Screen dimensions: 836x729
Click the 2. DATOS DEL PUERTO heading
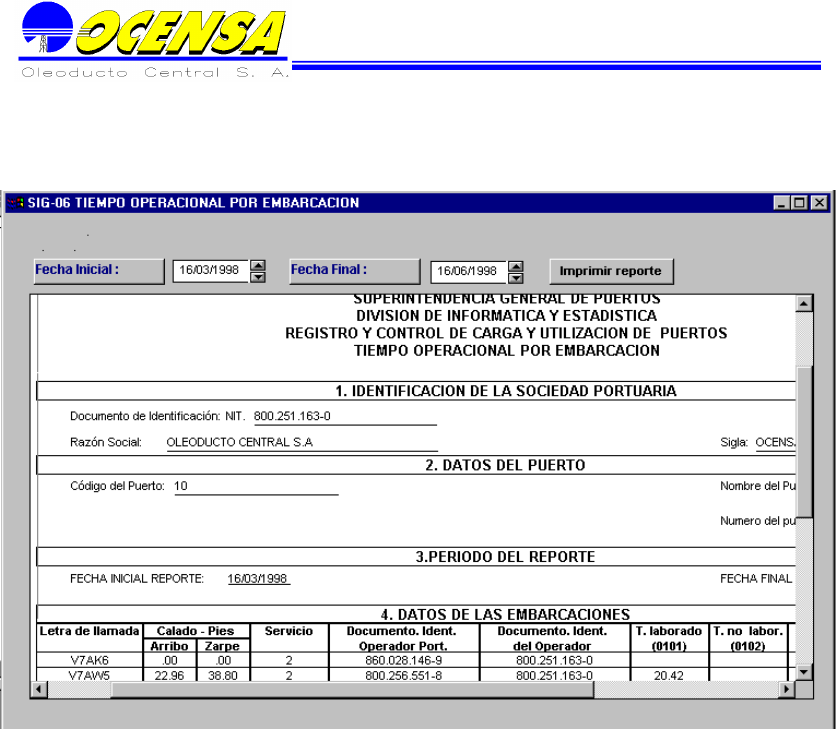[x=505, y=465]
